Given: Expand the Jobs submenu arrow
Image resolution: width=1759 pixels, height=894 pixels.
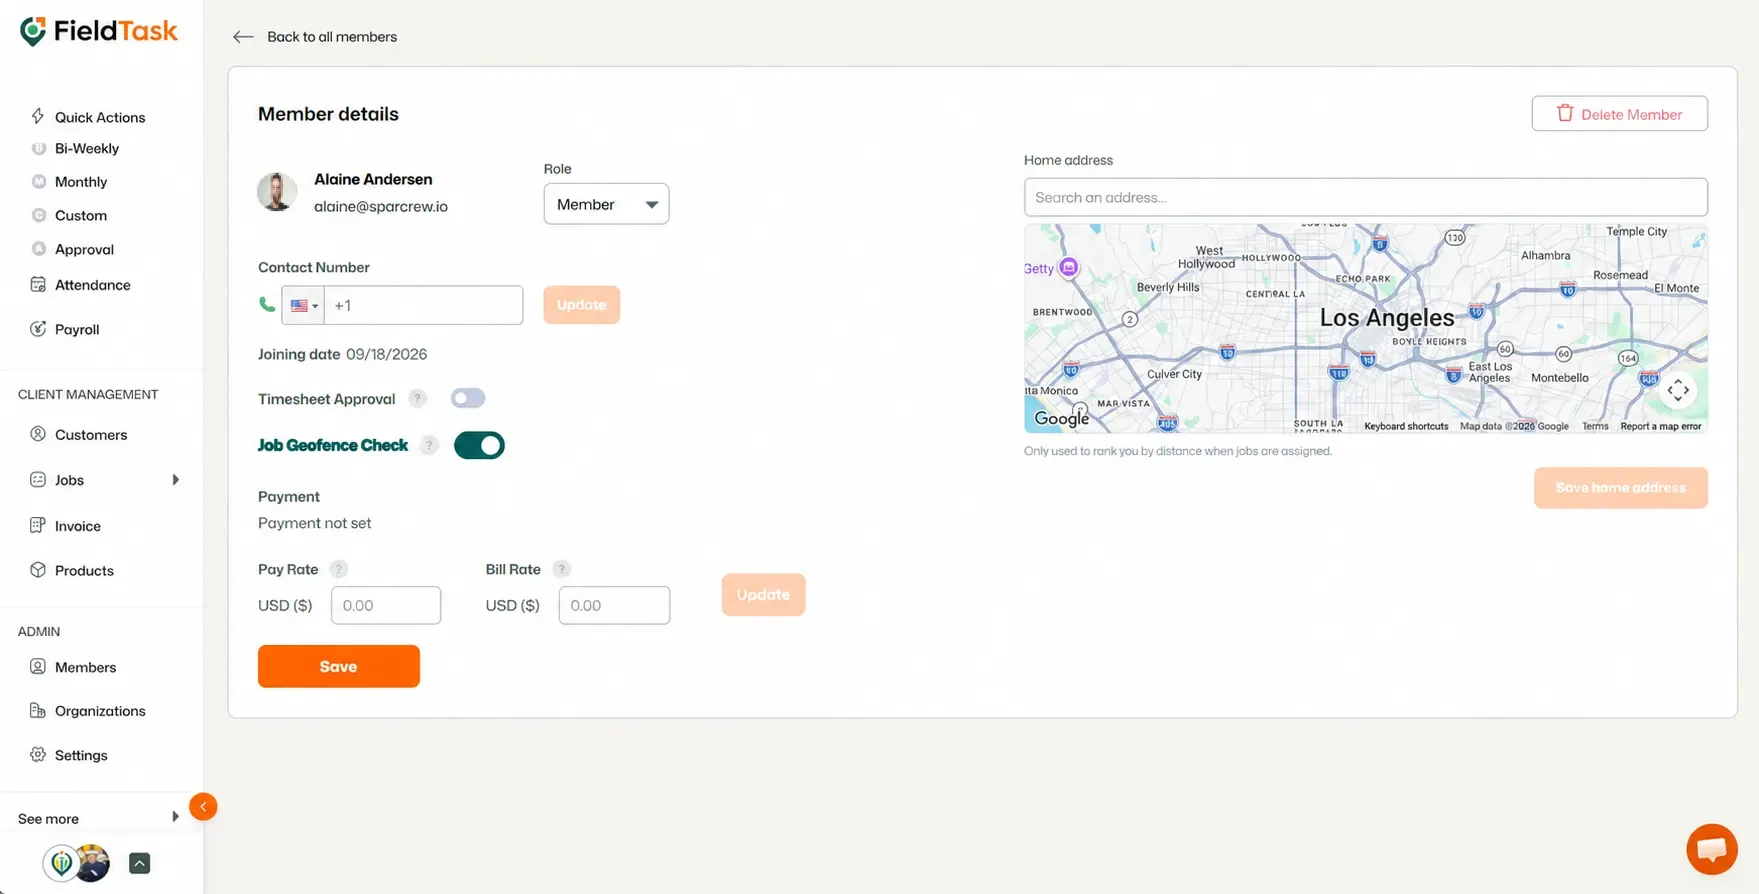Looking at the screenshot, I should pyautogui.click(x=176, y=480).
